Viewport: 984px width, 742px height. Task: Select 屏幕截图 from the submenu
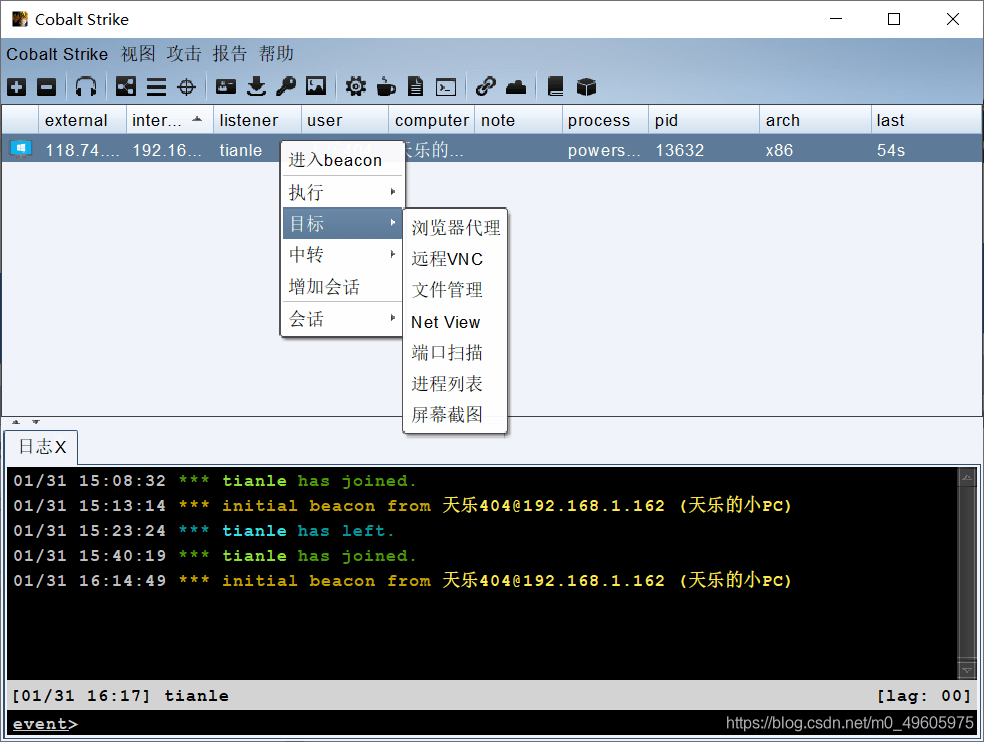(455, 415)
